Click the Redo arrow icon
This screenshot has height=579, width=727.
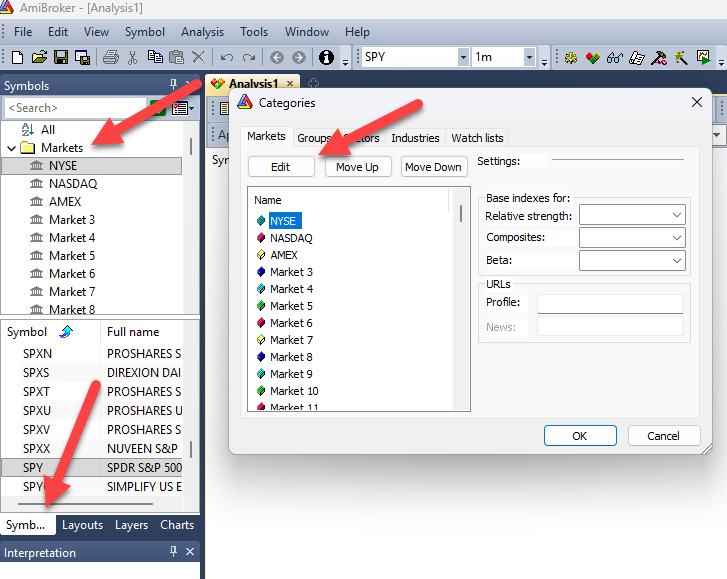[x=249, y=58]
